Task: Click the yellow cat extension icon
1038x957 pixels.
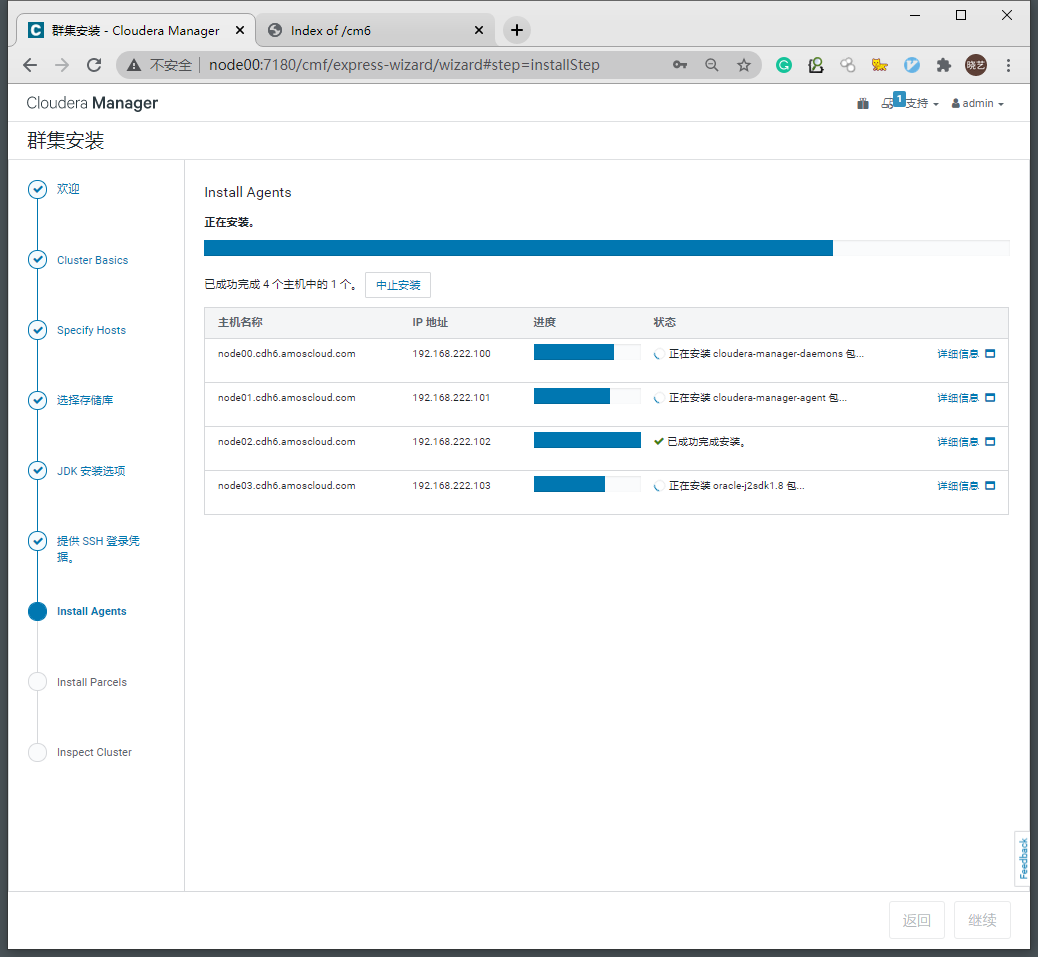Action: point(879,65)
